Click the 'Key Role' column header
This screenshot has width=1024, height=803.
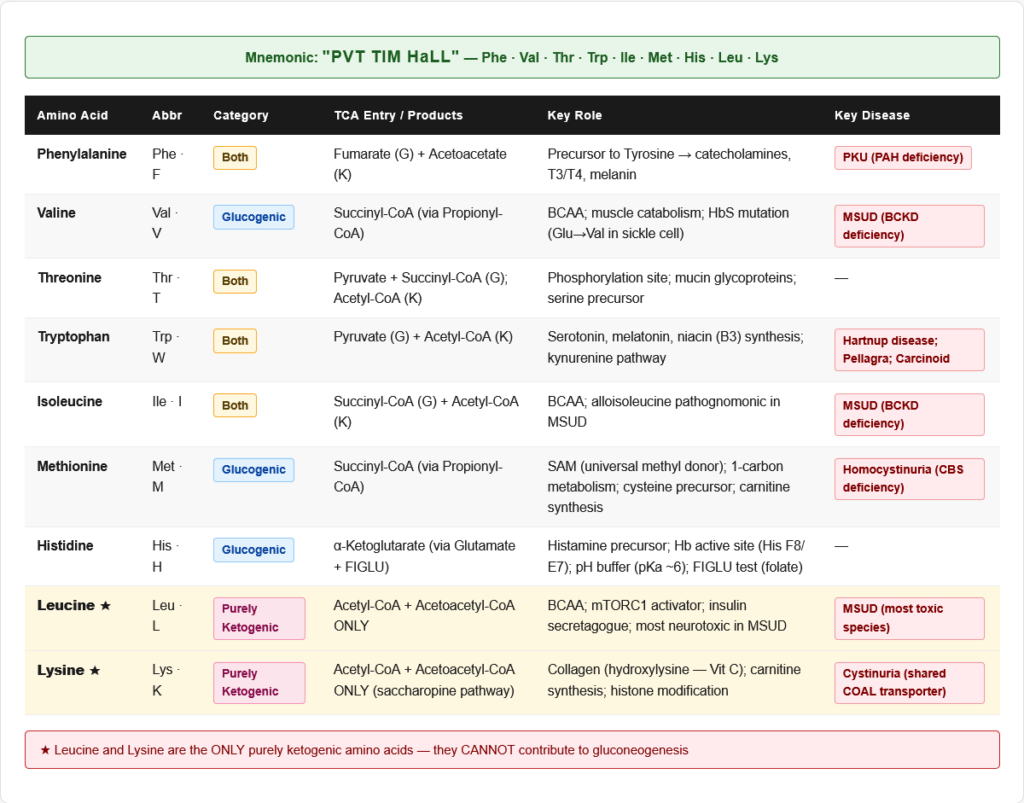[574, 115]
